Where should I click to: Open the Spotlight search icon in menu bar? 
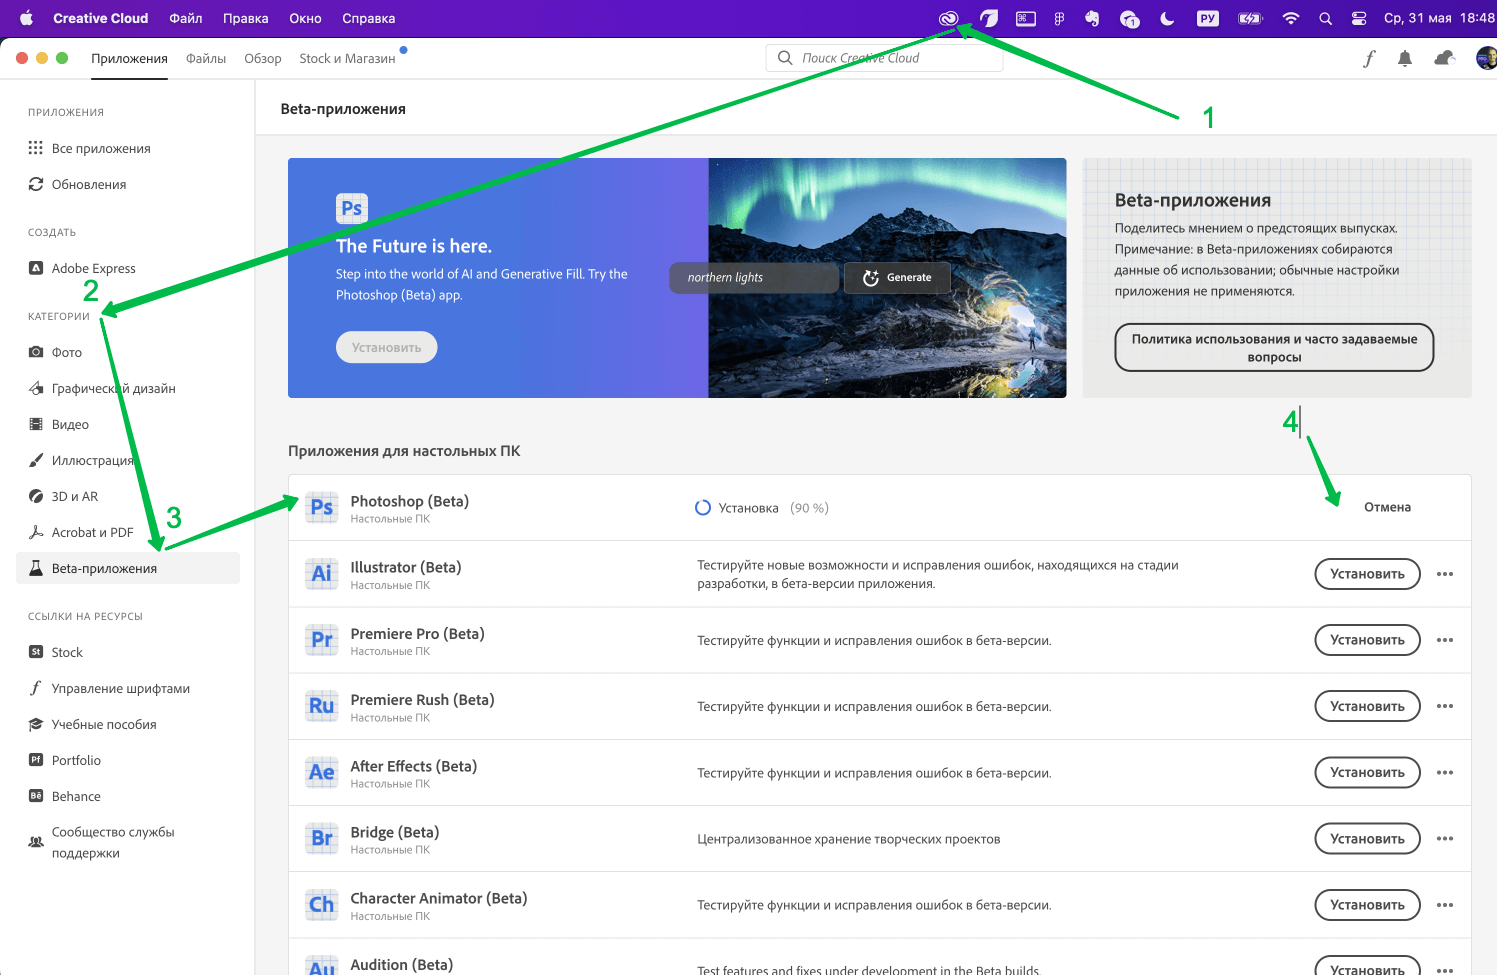pyautogui.click(x=1325, y=18)
